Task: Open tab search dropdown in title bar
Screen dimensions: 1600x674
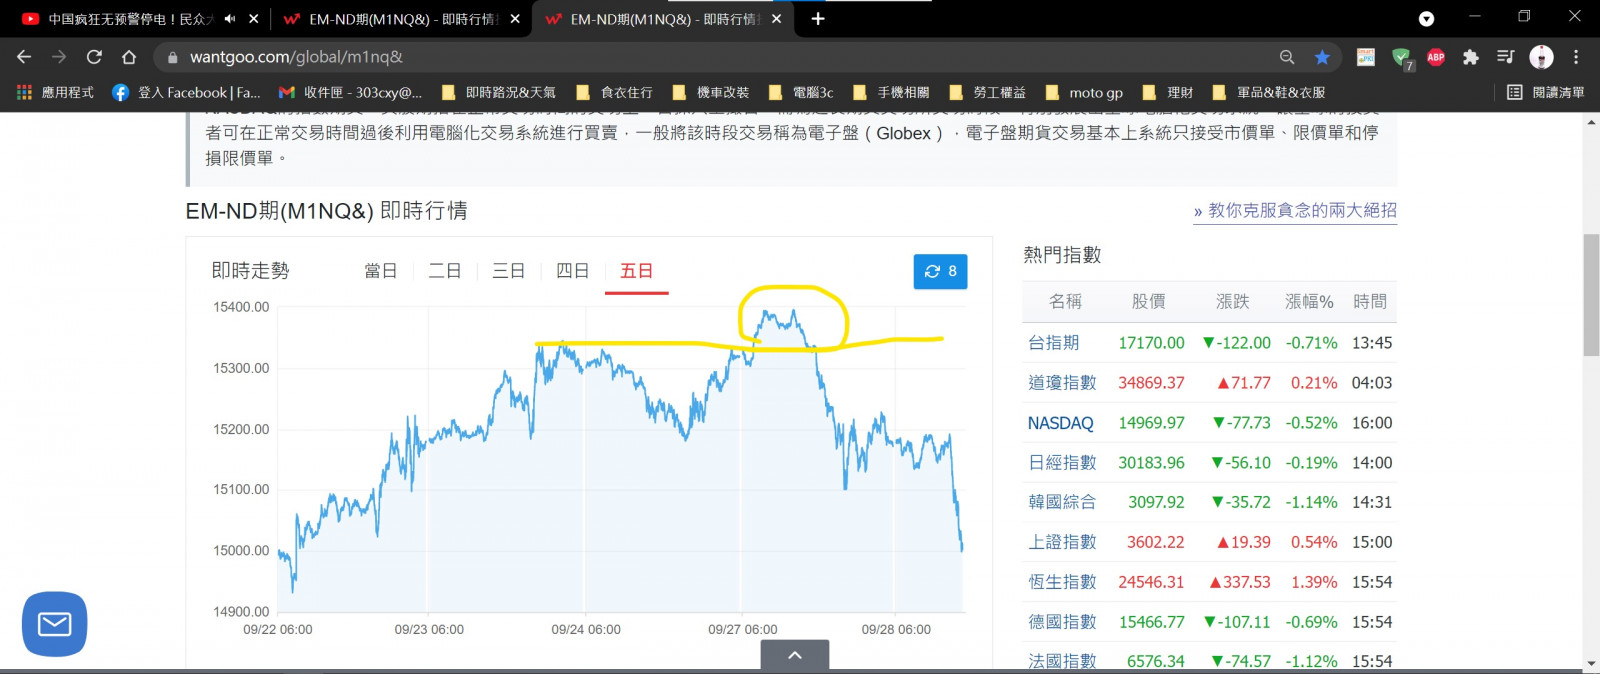Action: click(x=1426, y=19)
